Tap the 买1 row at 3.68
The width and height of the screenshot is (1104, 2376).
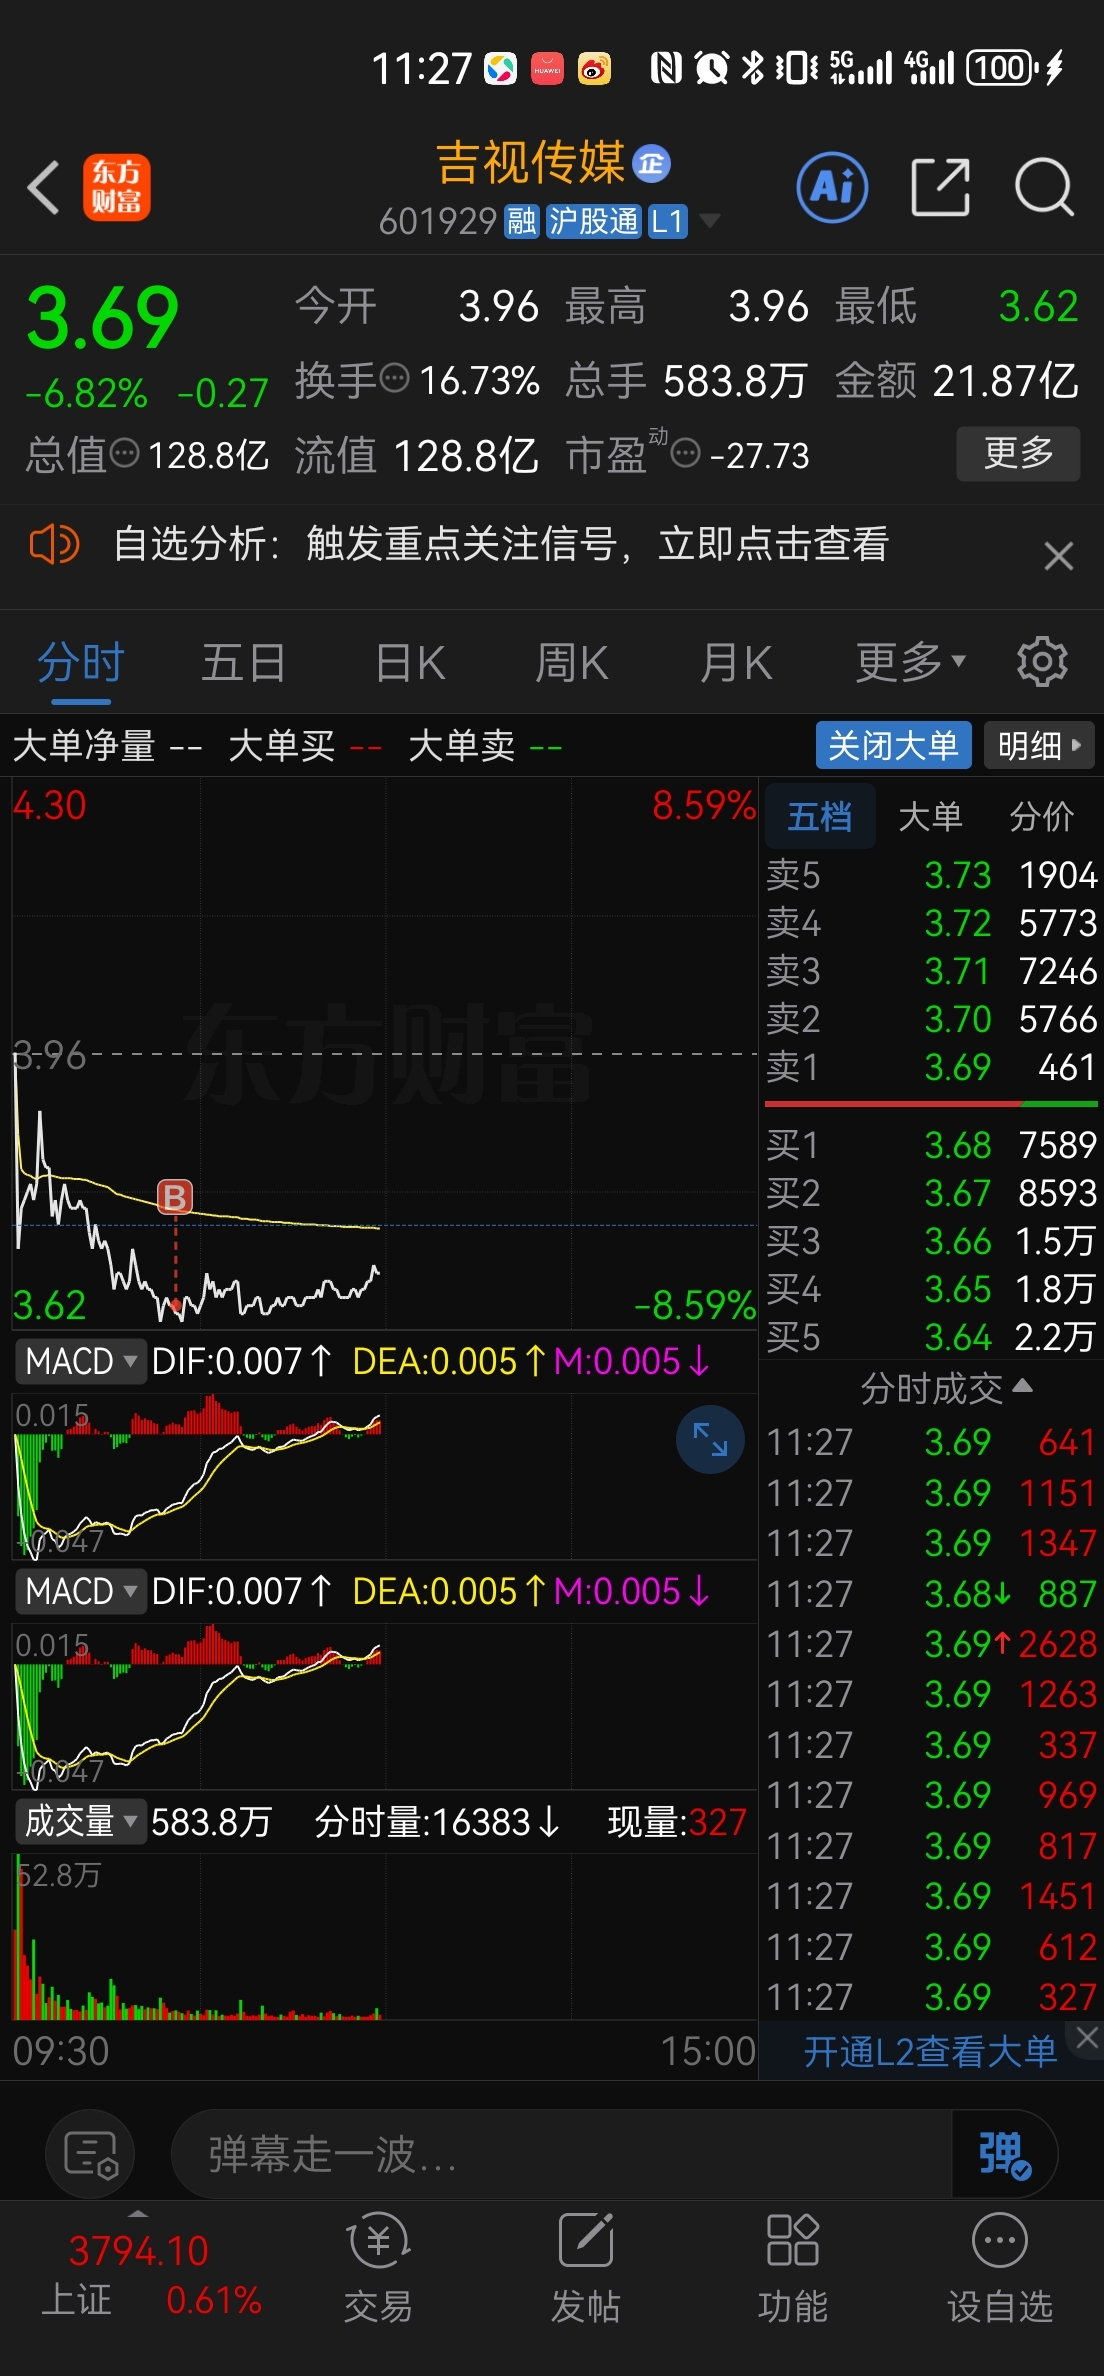click(x=931, y=1145)
